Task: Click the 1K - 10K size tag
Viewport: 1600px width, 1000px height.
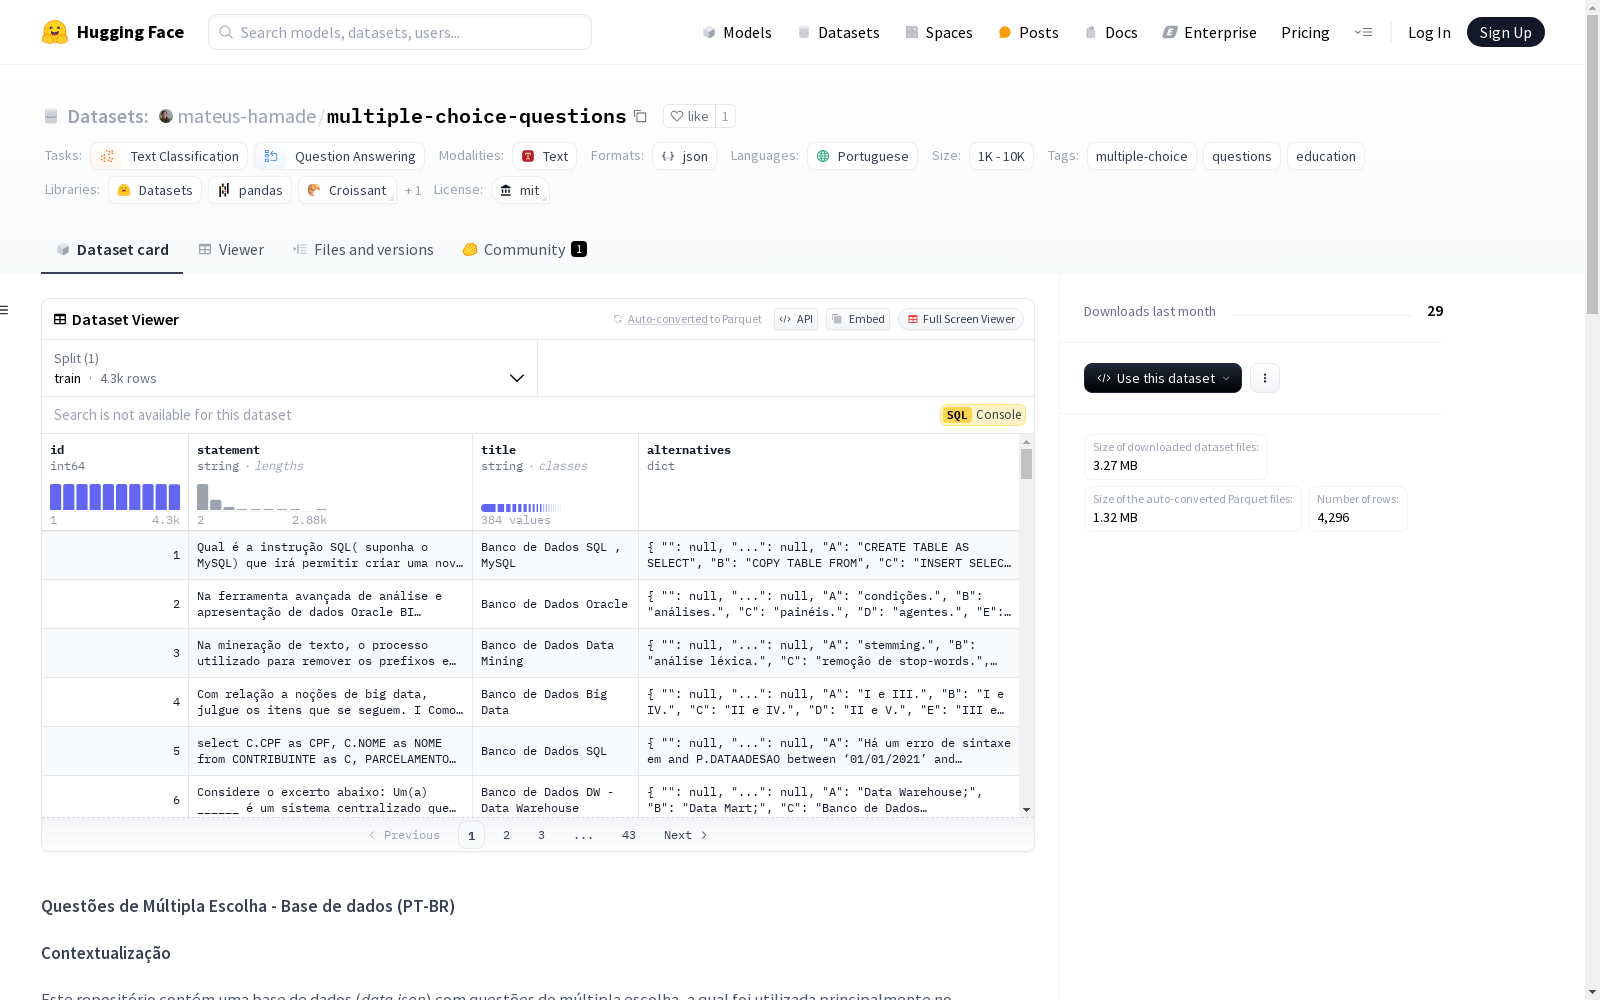Action: (x=1001, y=156)
